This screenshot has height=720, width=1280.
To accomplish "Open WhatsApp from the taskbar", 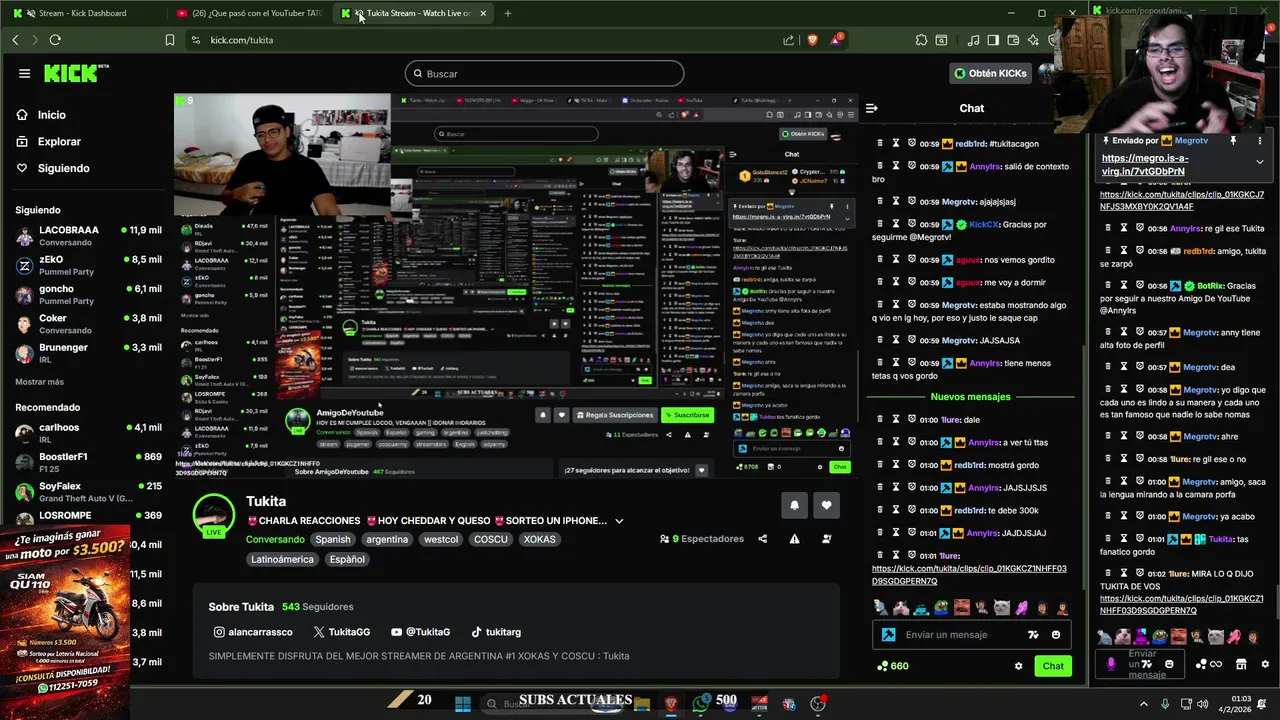I will coord(701,703).
